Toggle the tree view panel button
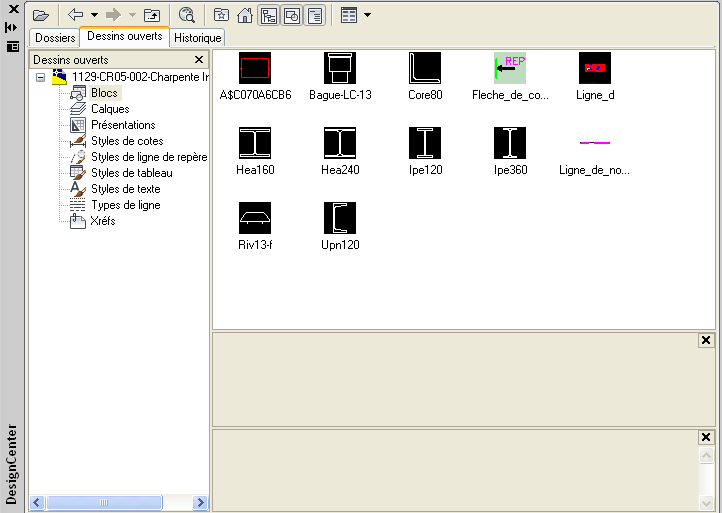 (269, 15)
